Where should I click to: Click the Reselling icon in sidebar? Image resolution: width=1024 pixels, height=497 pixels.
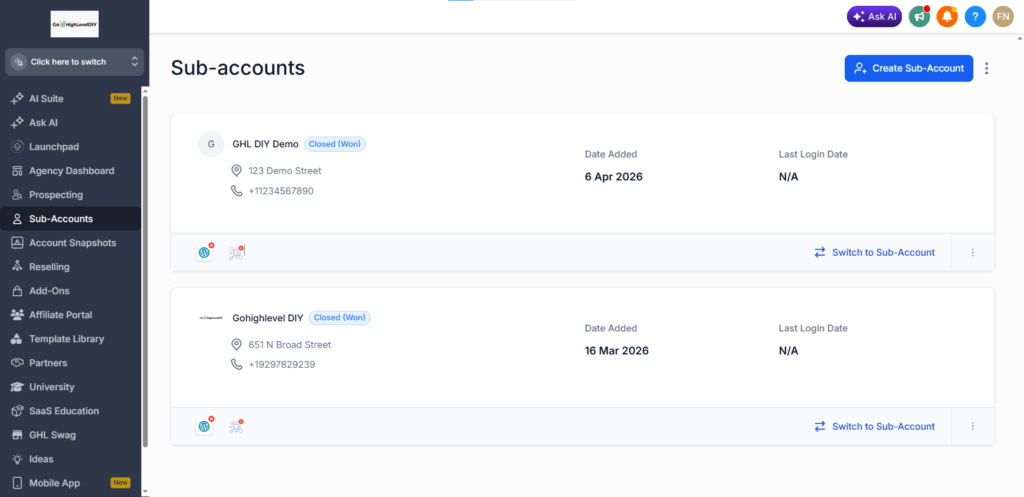[18, 267]
